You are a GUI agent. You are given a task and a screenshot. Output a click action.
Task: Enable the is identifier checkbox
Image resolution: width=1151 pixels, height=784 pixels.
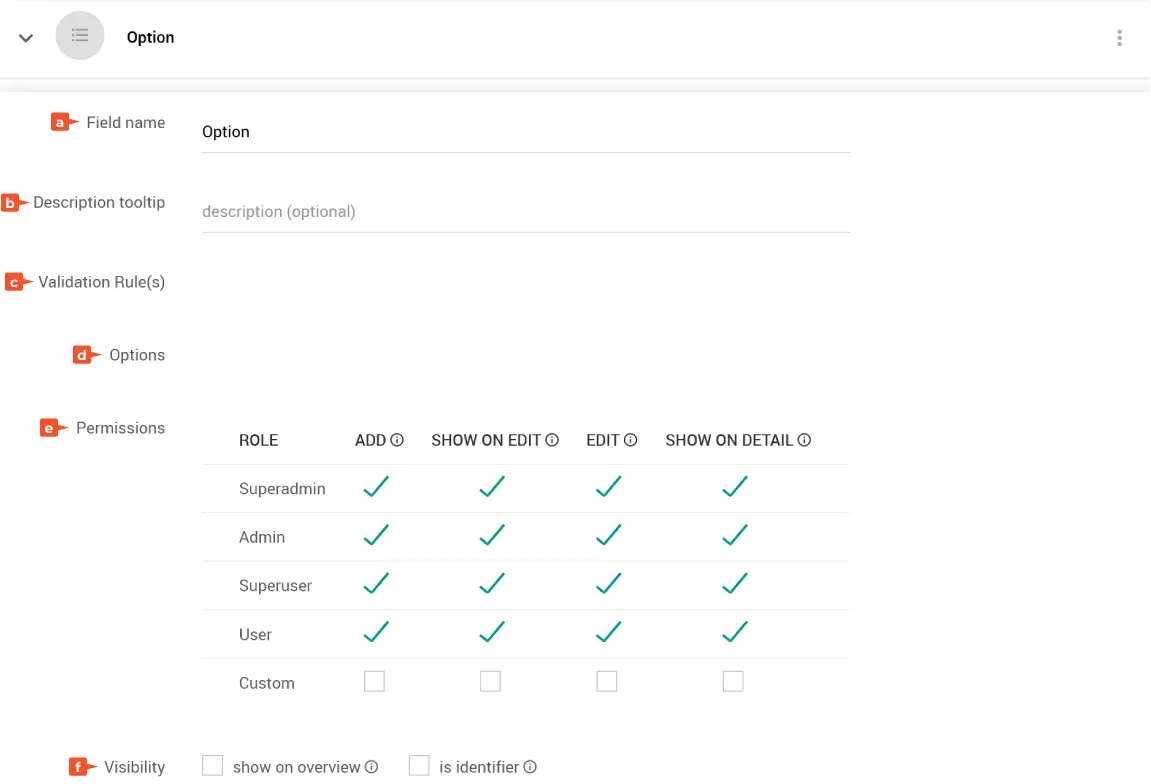pyautogui.click(x=419, y=766)
